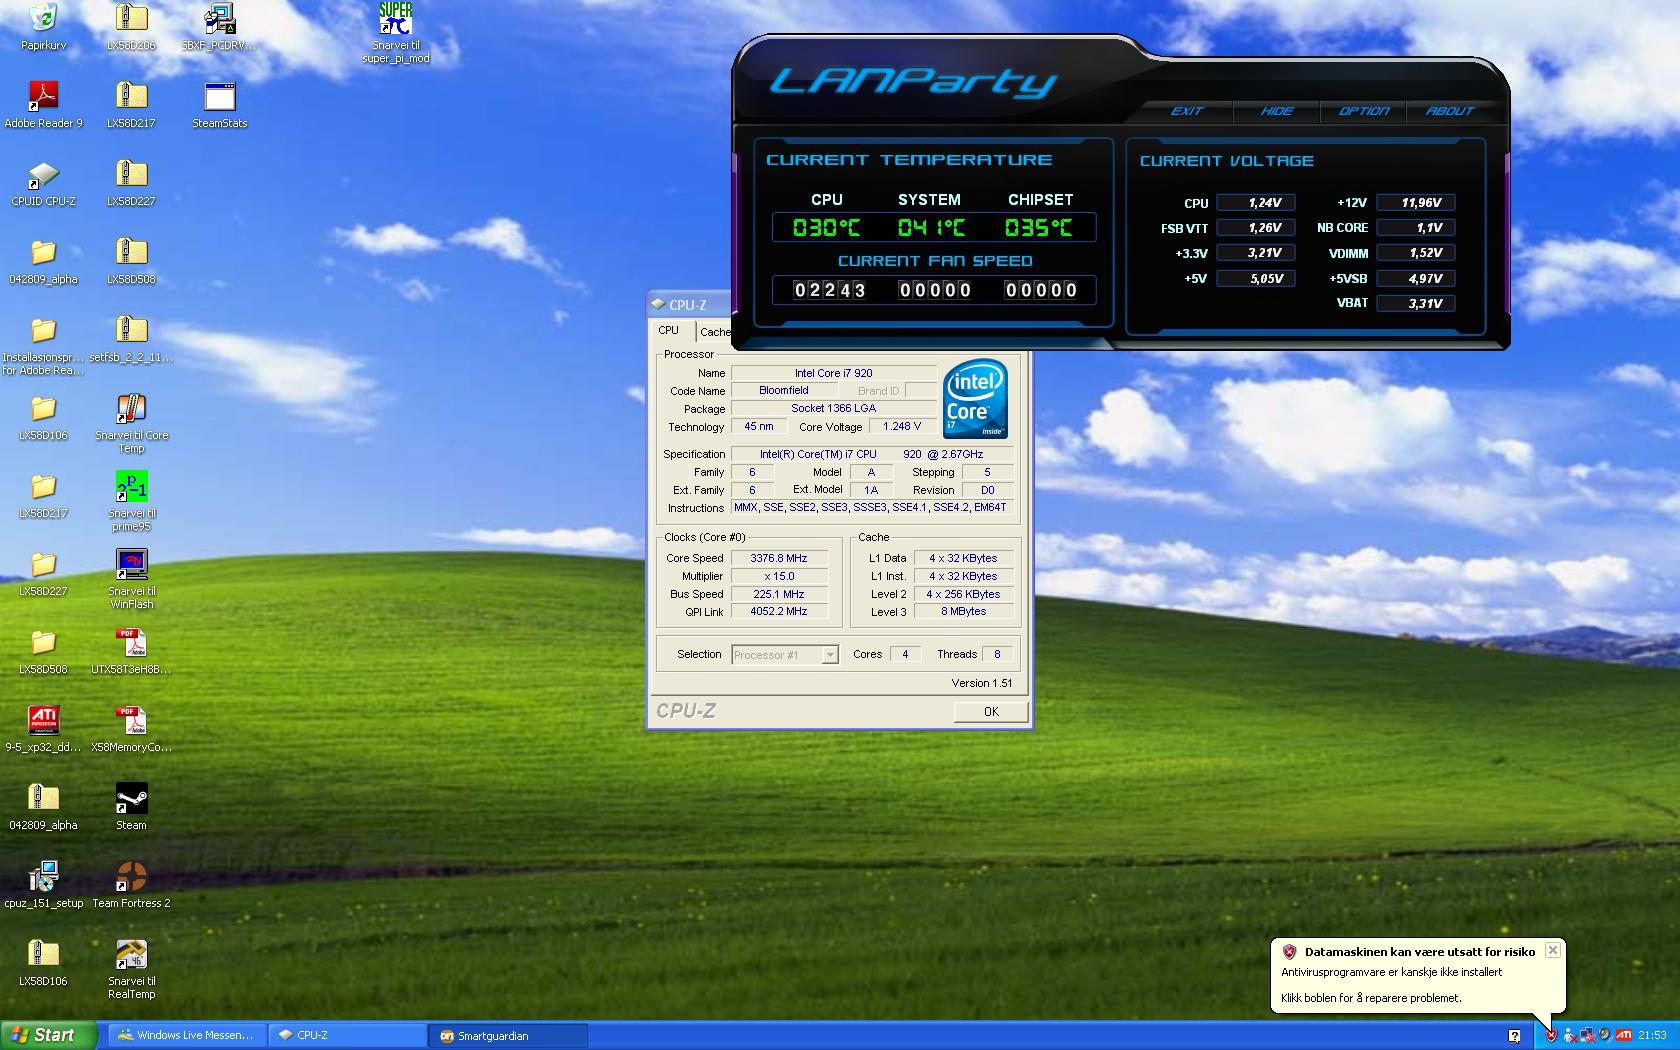This screenshot has width=1680, height=1050.
Task: Open OPTION in the LANParty window
Action: [x=1364, y=111]
